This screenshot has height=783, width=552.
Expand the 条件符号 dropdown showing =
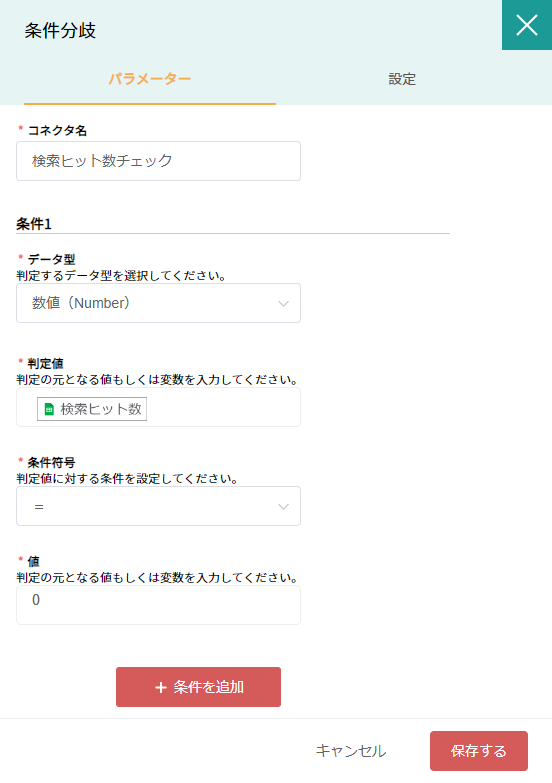[x=158, y=506]
